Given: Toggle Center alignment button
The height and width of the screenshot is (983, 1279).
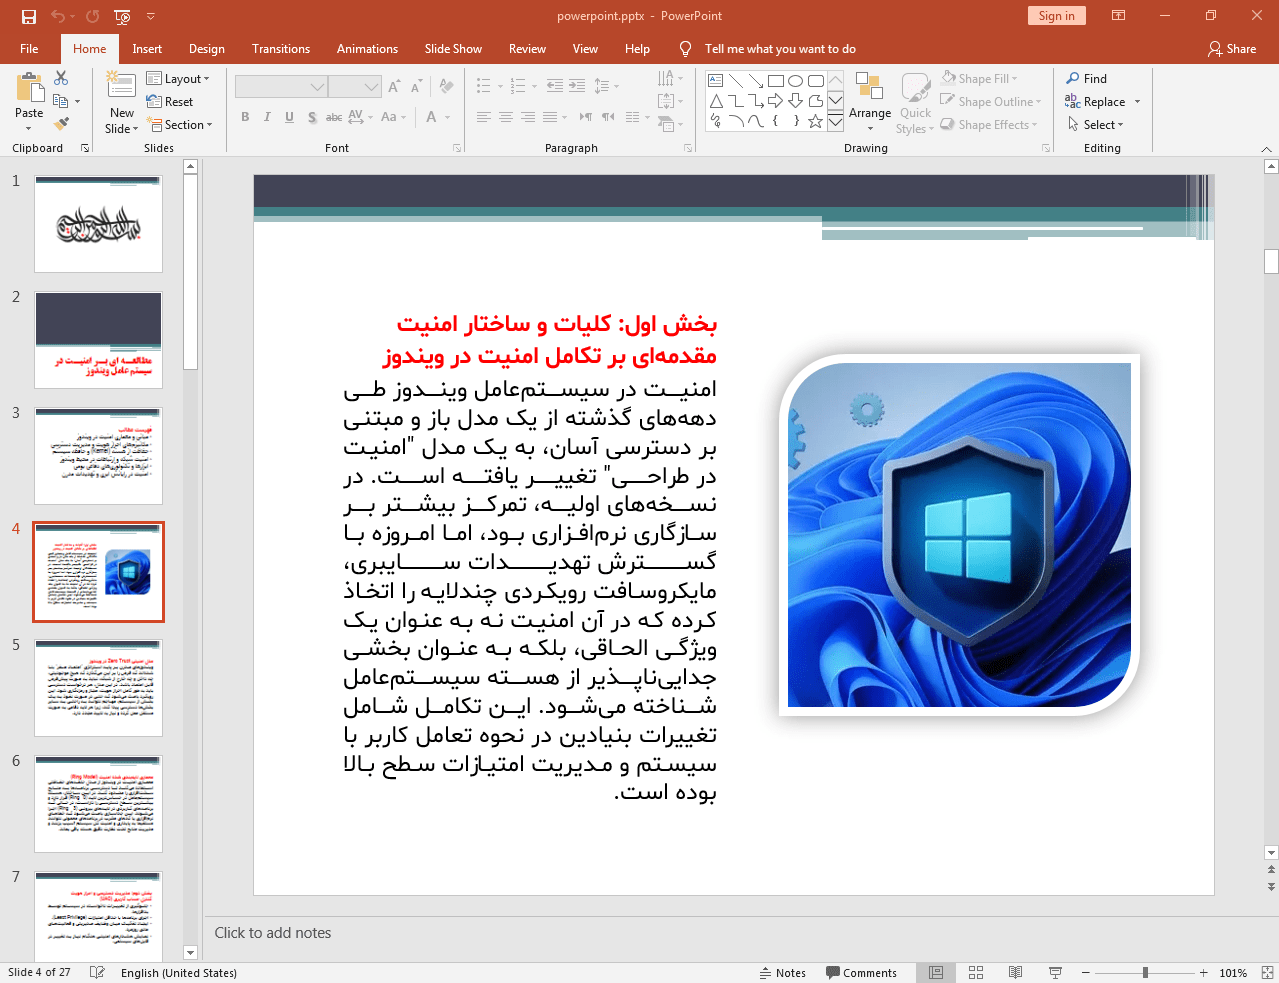Looking at the screenshot, I should (x=506, y=117).
